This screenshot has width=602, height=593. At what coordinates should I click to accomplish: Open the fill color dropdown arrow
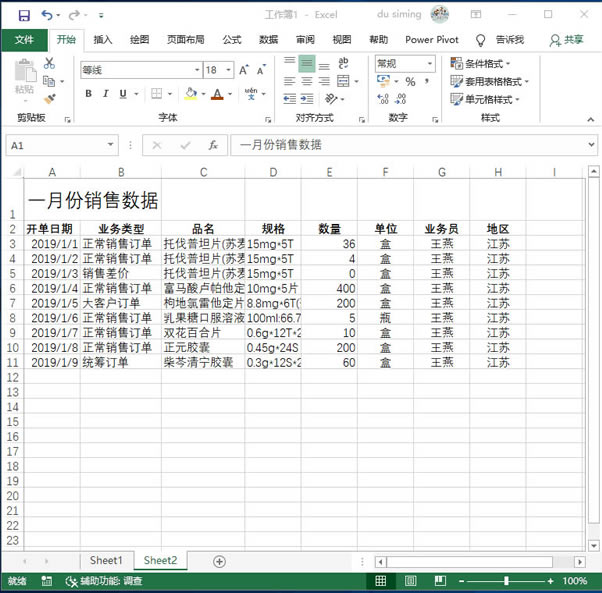203,94
